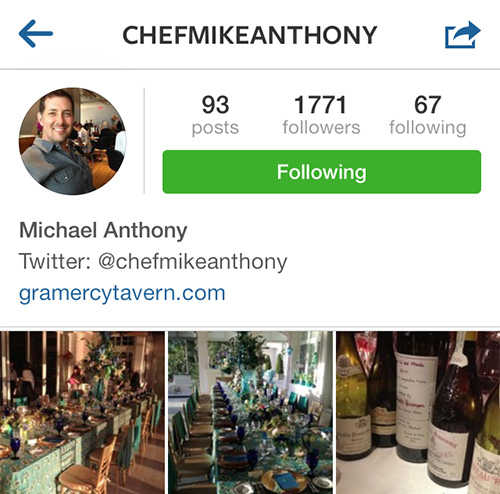Open the middle long table setting photo

pos(250,413)
